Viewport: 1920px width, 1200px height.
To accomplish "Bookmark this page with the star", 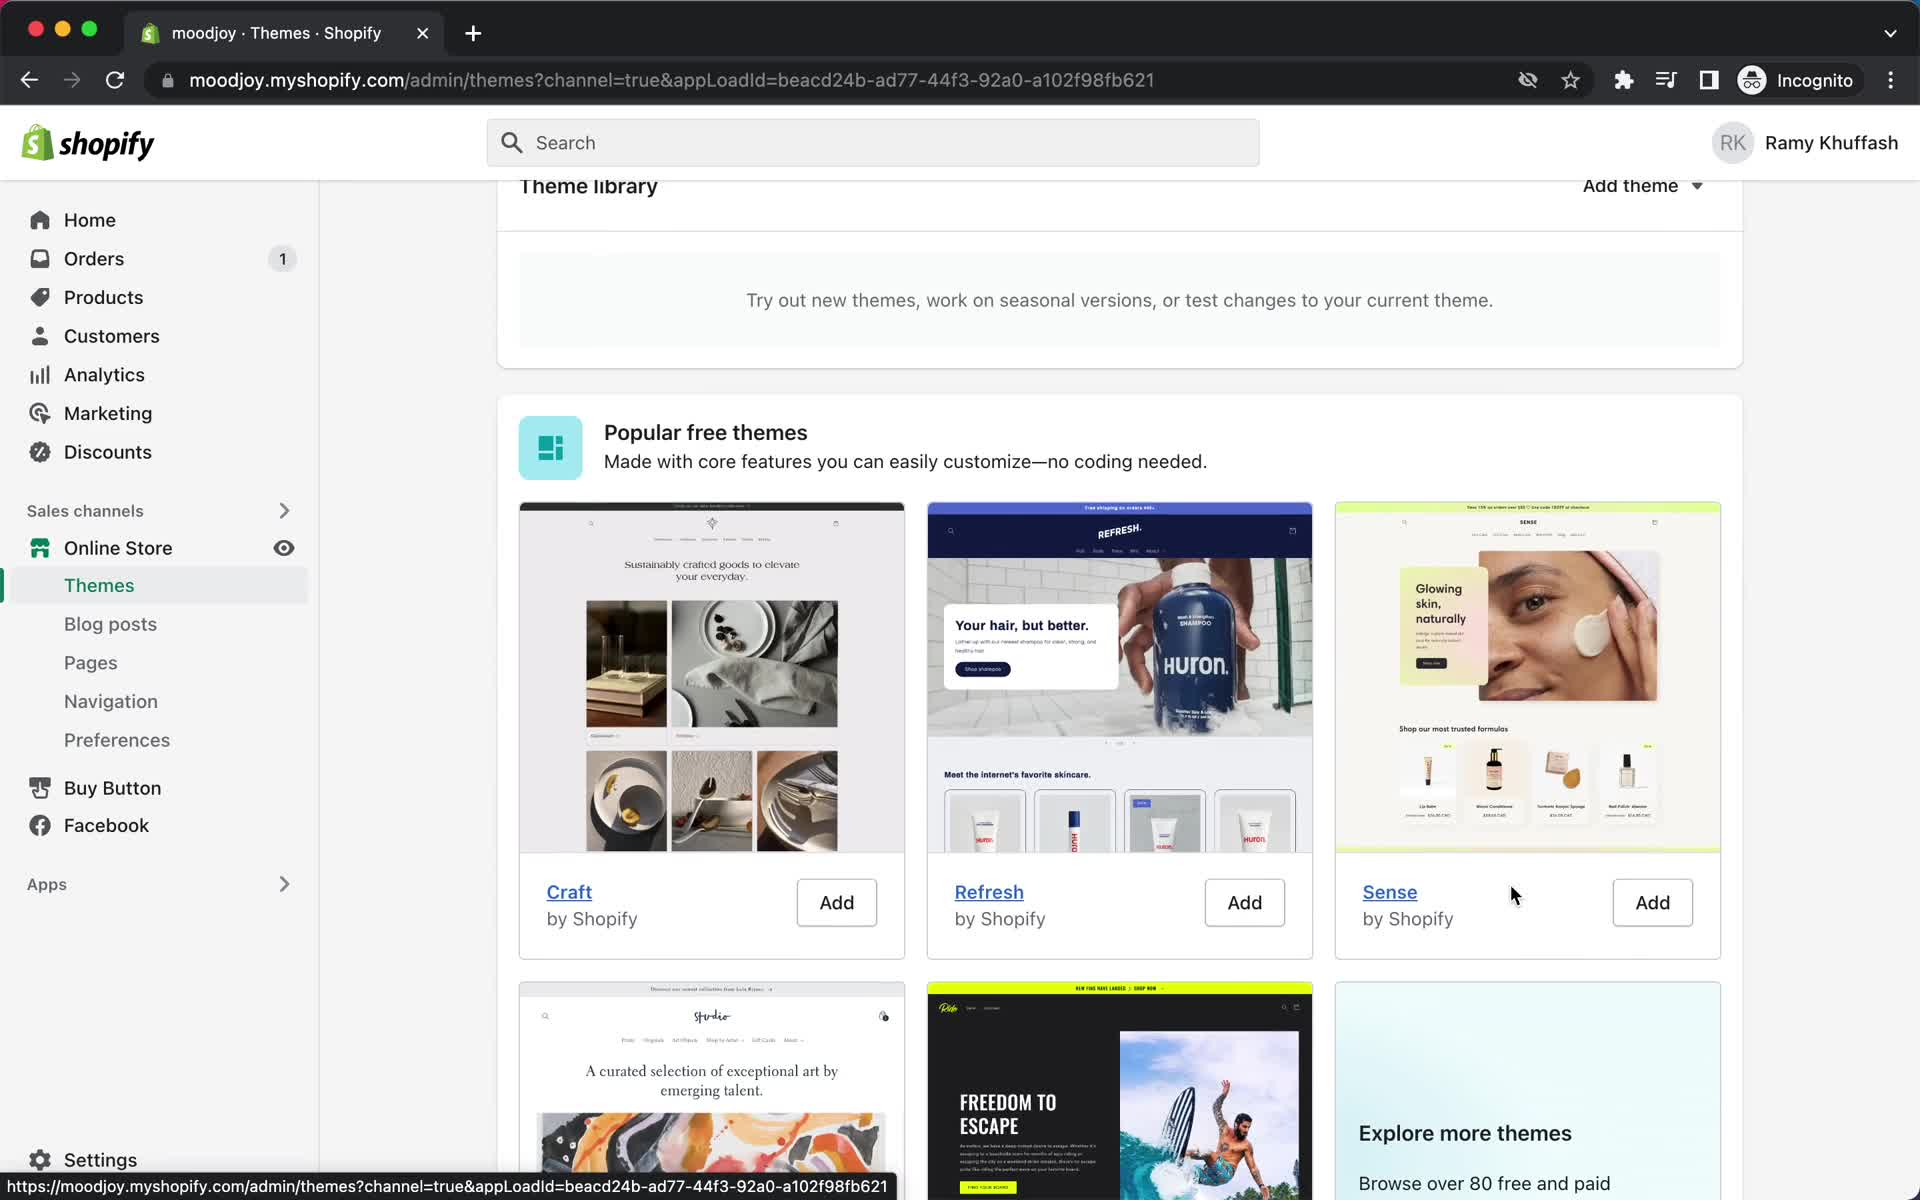I will [1570, 80].
